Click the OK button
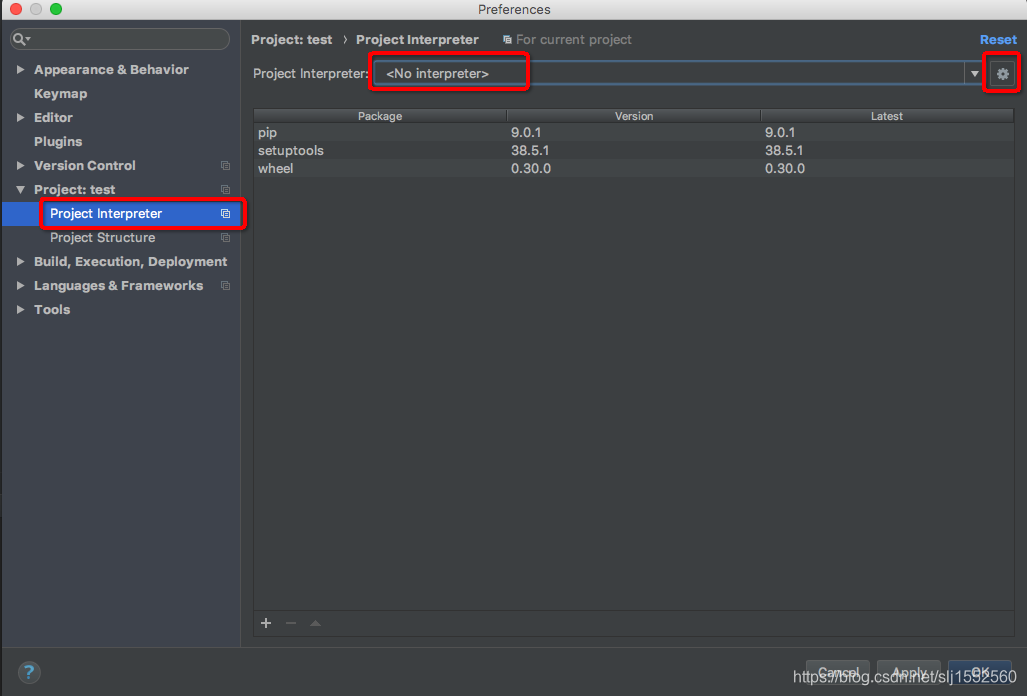The width and height of the screenshot is (1027, 696). [x=979, y=672]
